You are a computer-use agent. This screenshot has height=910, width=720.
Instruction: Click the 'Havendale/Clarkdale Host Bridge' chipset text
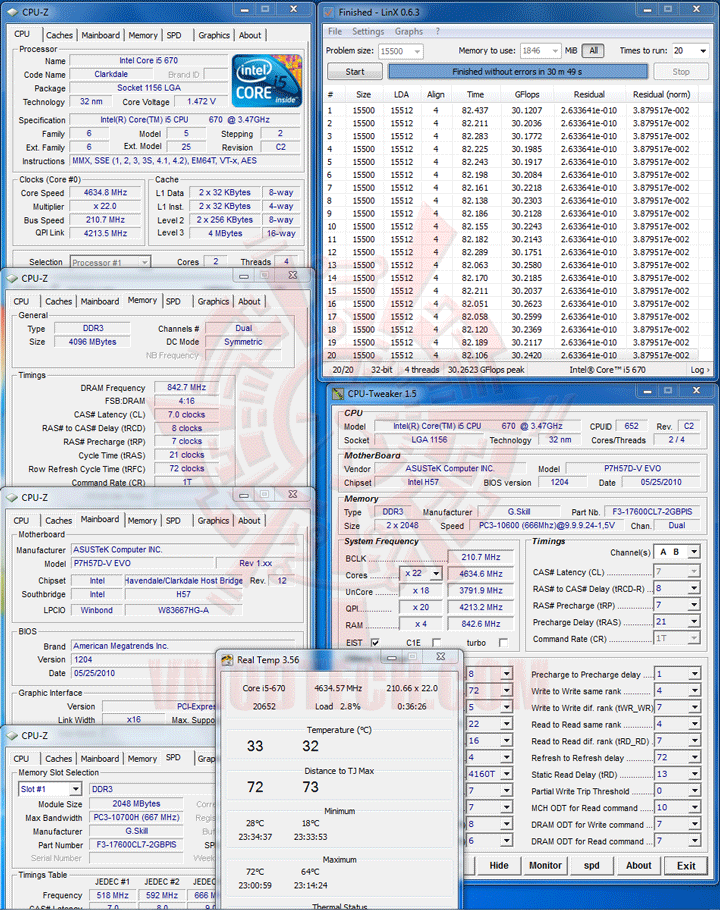(x=183, y=580)
